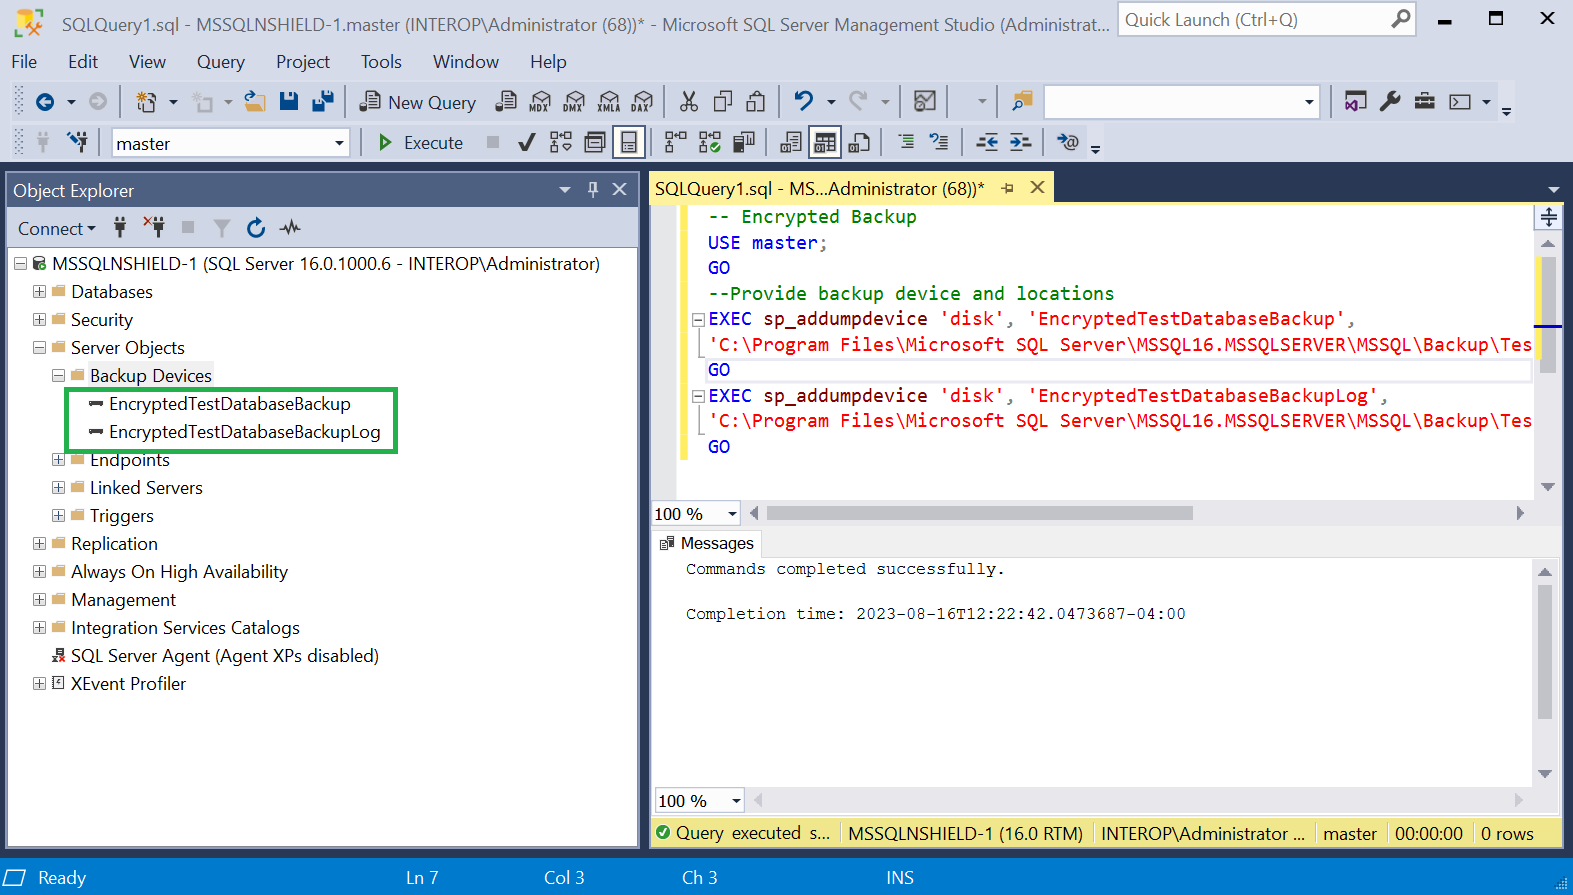Collapse the Backup Devices node
Image resolution: width=1573 pixels, height=895 pixels.
(58, 375)
